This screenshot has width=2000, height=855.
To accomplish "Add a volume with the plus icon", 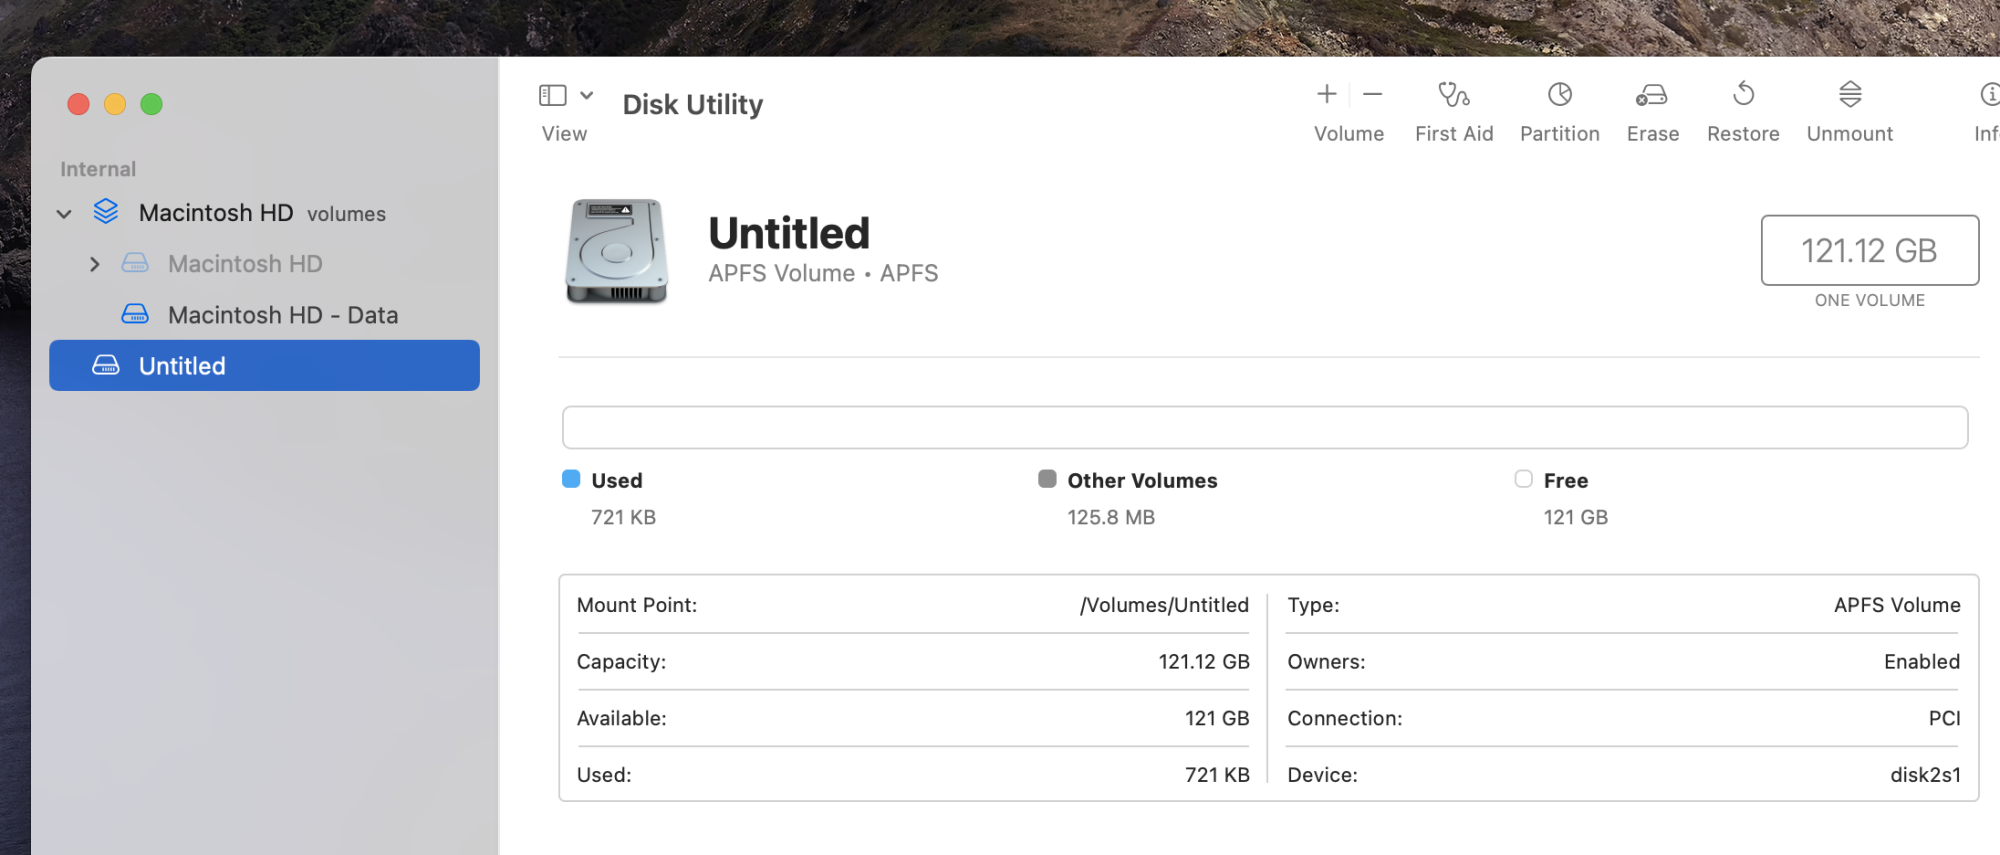I will 1326,95.
